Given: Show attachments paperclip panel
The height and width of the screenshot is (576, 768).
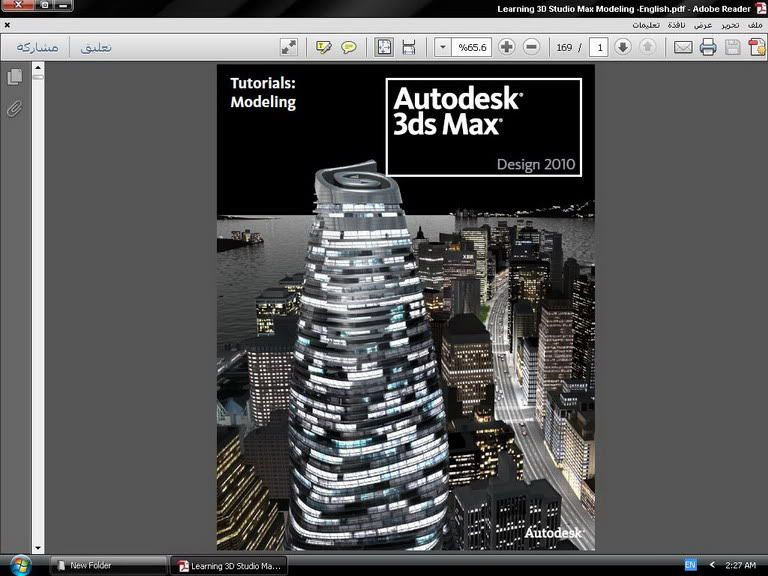Looking at the screenshot, I should 15,109.
